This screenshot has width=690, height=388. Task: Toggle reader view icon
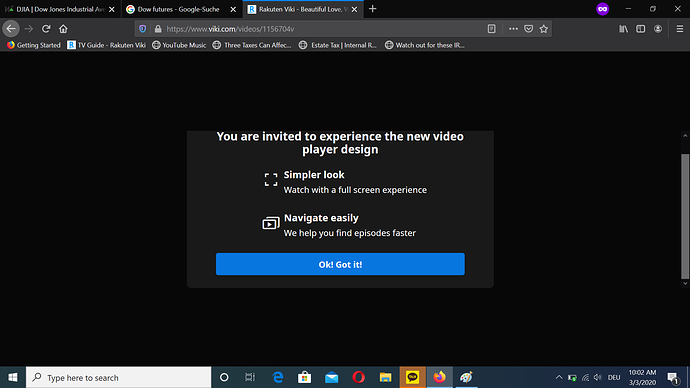point(492,29)
